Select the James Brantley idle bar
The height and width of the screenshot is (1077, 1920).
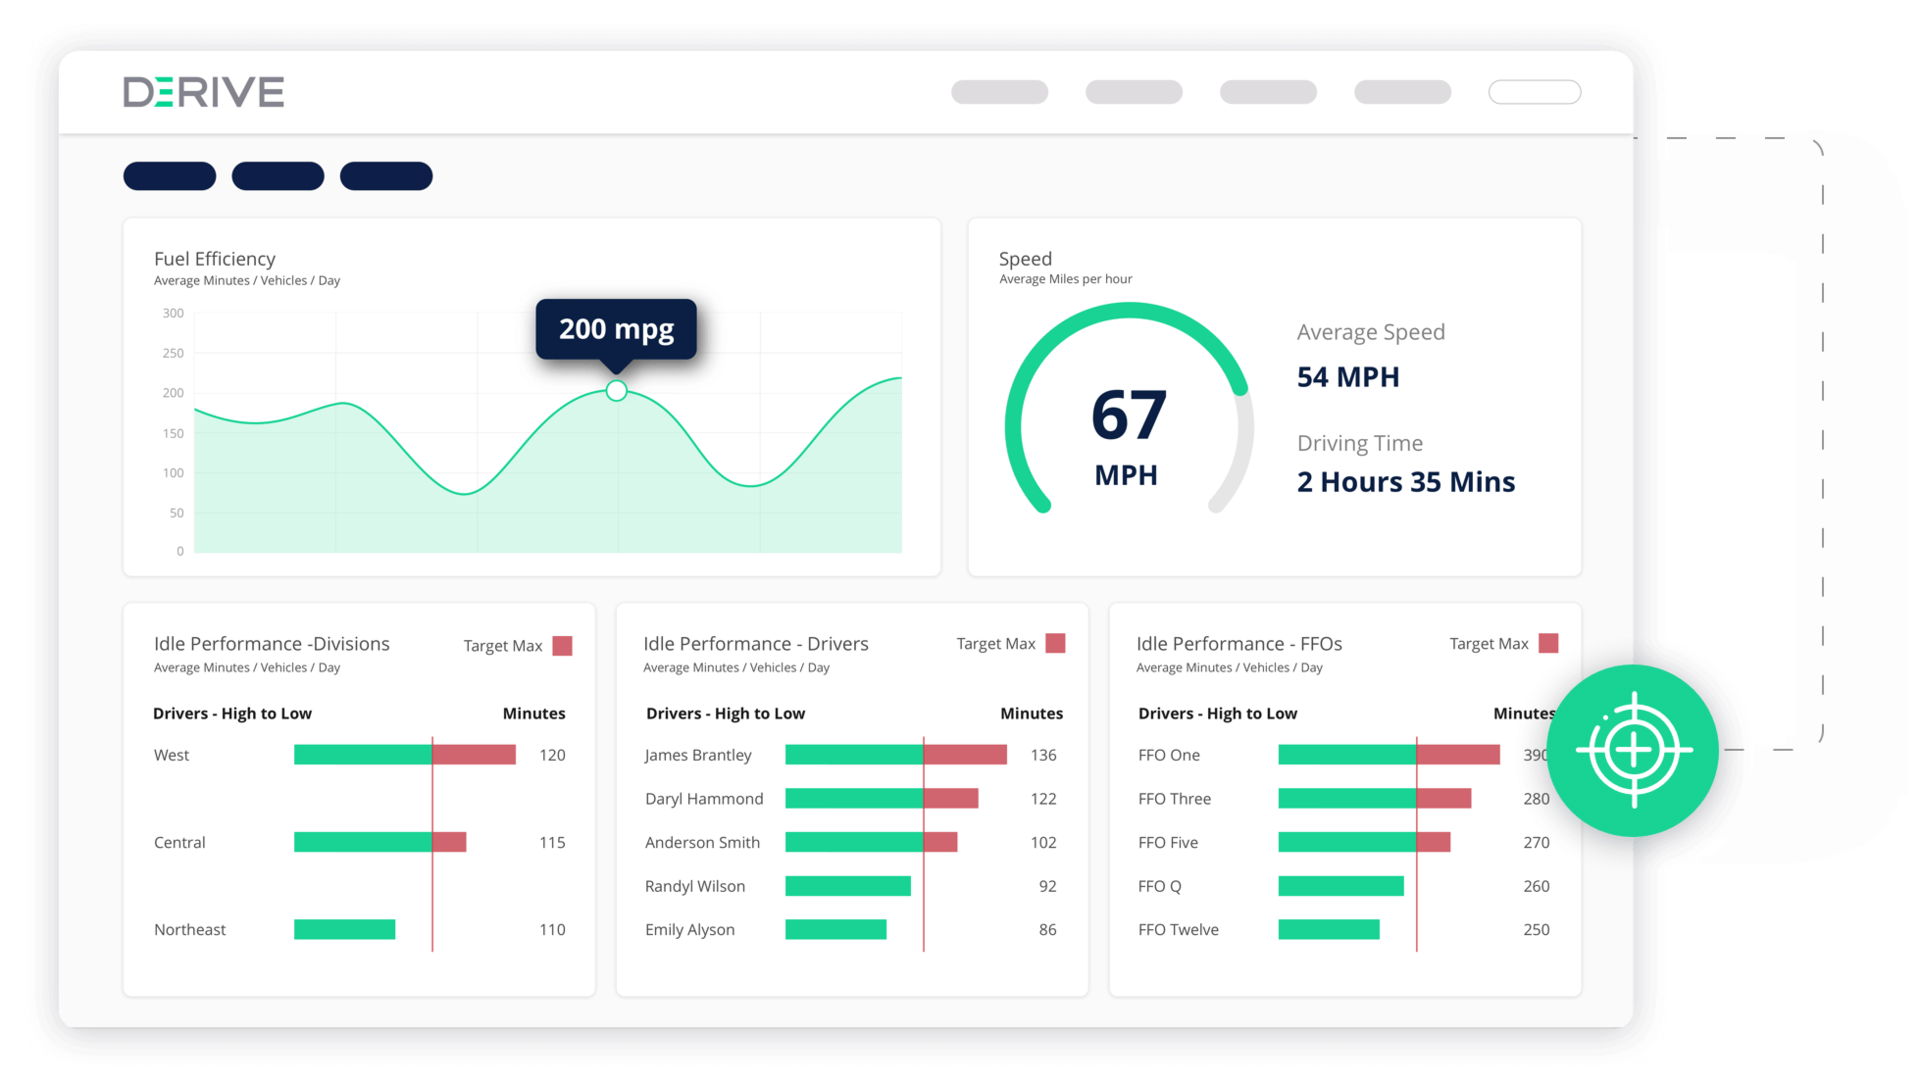click(895, 755)
